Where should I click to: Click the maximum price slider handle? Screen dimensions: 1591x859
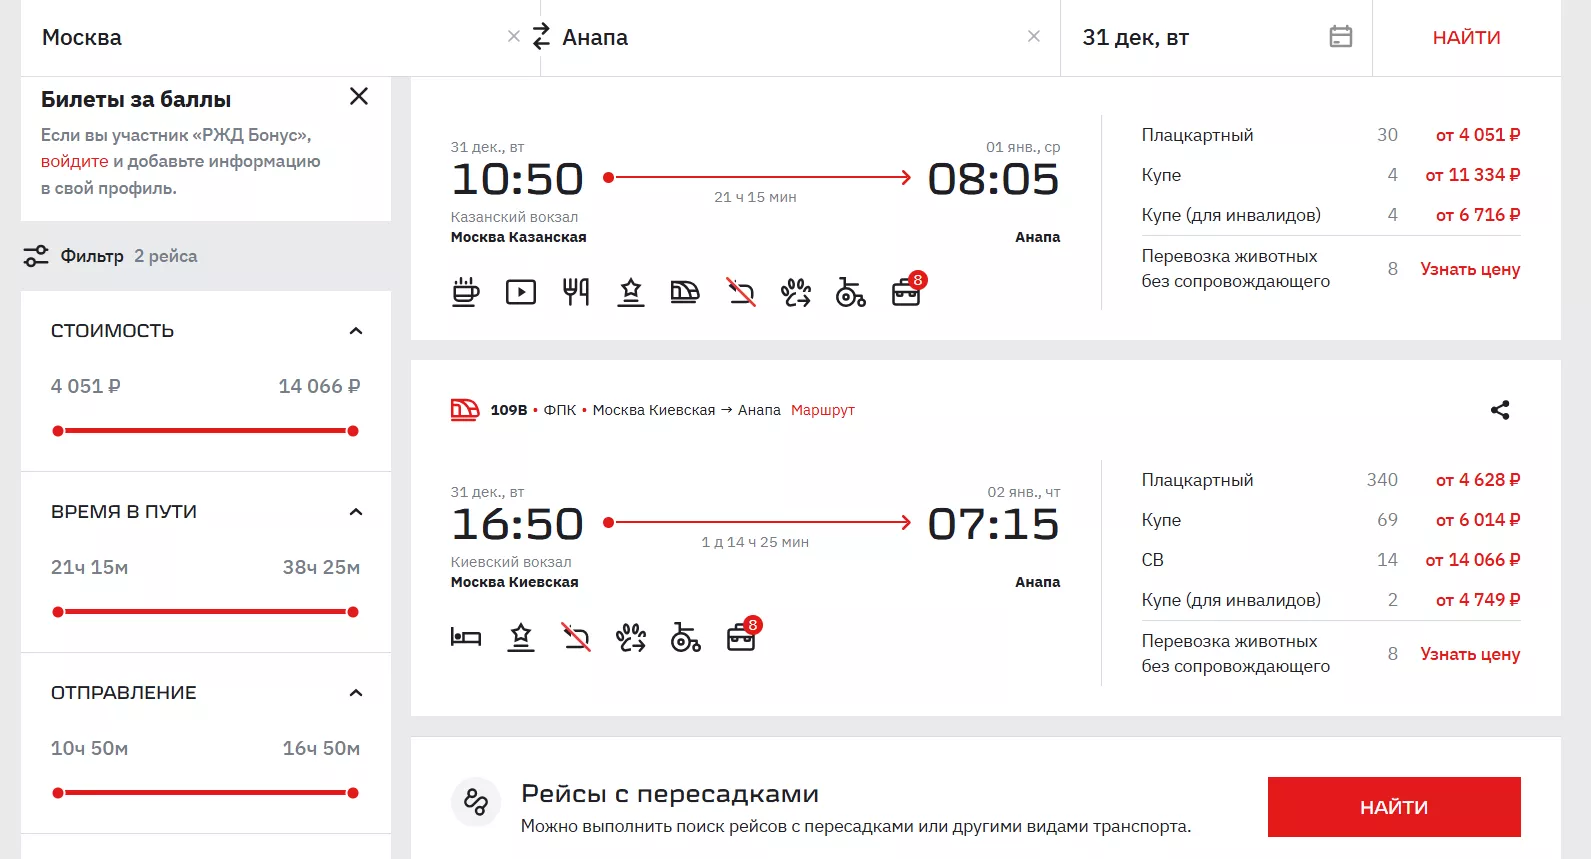[x=353, y=431]
